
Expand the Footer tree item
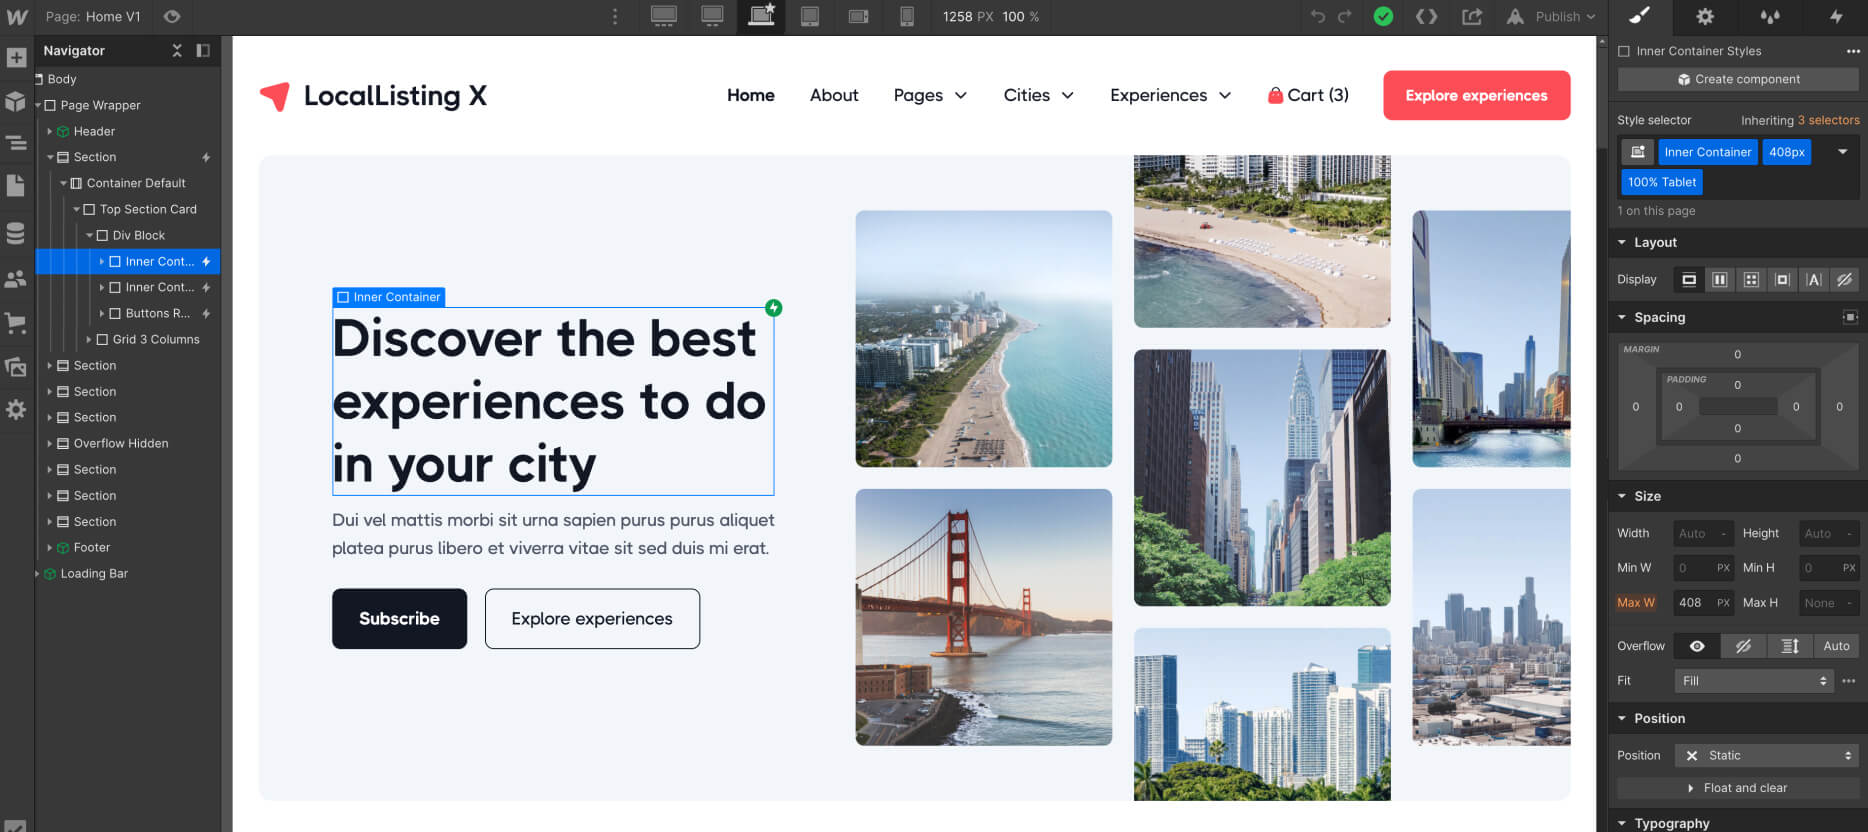(x=49, y=548)
